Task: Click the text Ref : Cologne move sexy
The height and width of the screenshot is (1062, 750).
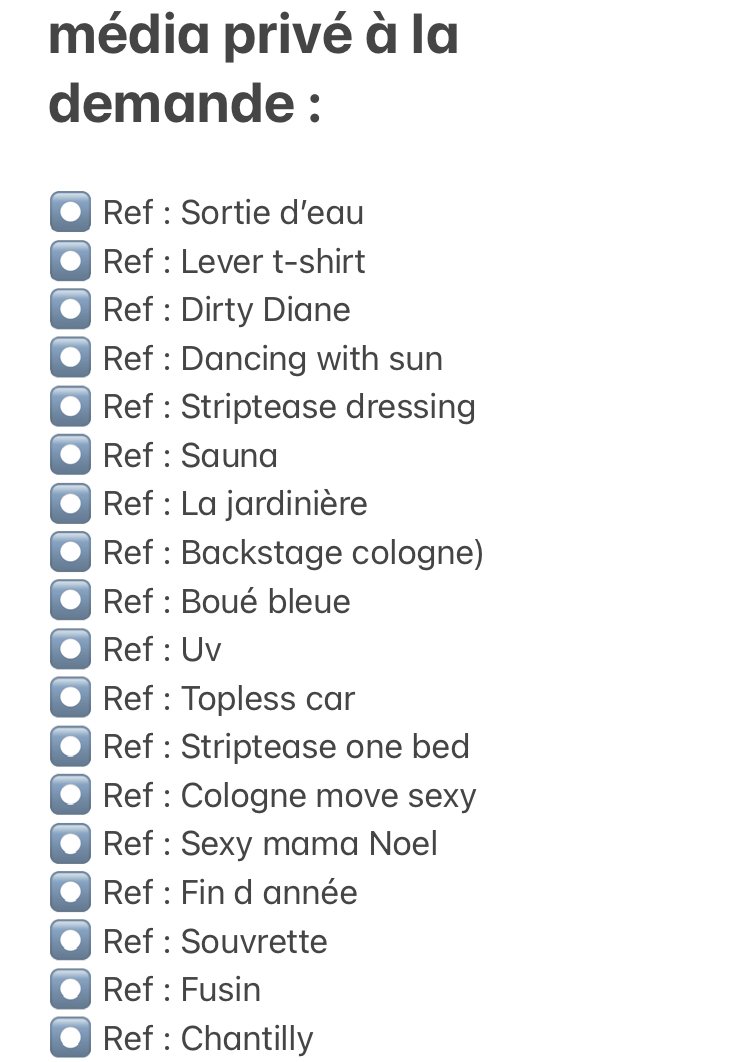Action: point(289,796)
